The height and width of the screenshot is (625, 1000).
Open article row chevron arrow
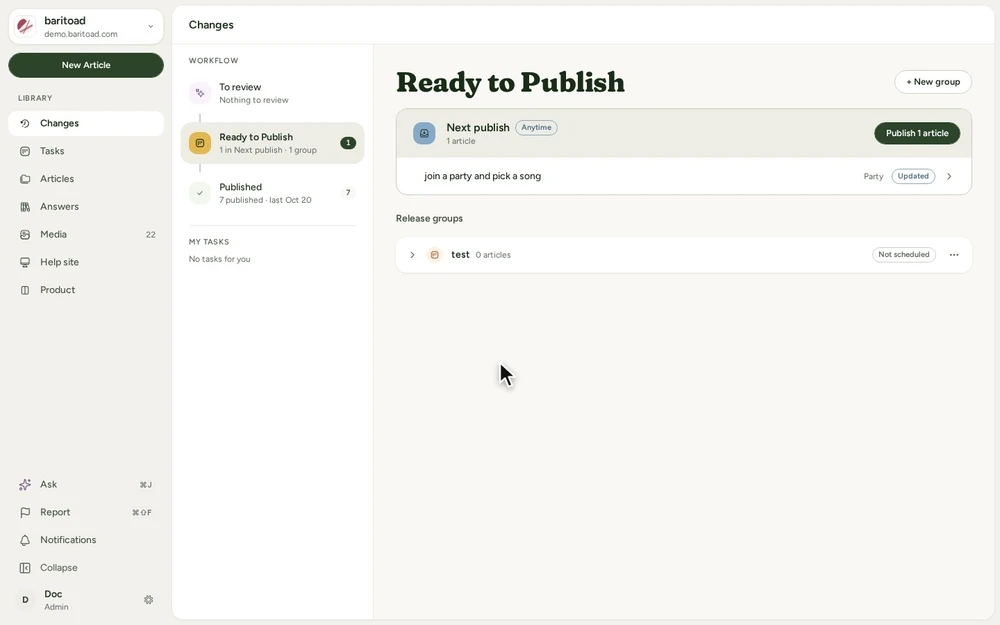click(x=949, y=177)
